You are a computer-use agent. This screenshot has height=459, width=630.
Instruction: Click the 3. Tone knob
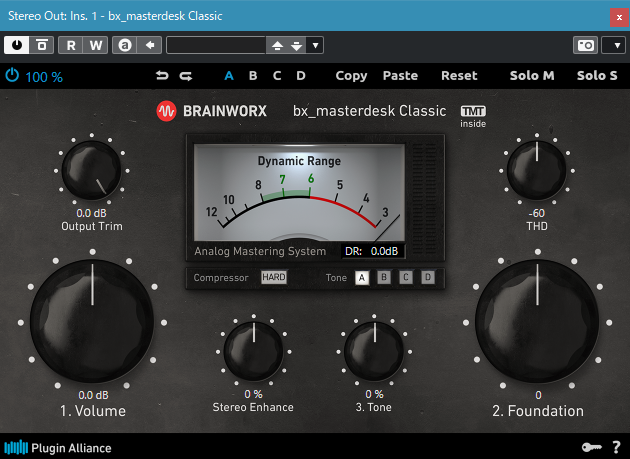(374, 351)
